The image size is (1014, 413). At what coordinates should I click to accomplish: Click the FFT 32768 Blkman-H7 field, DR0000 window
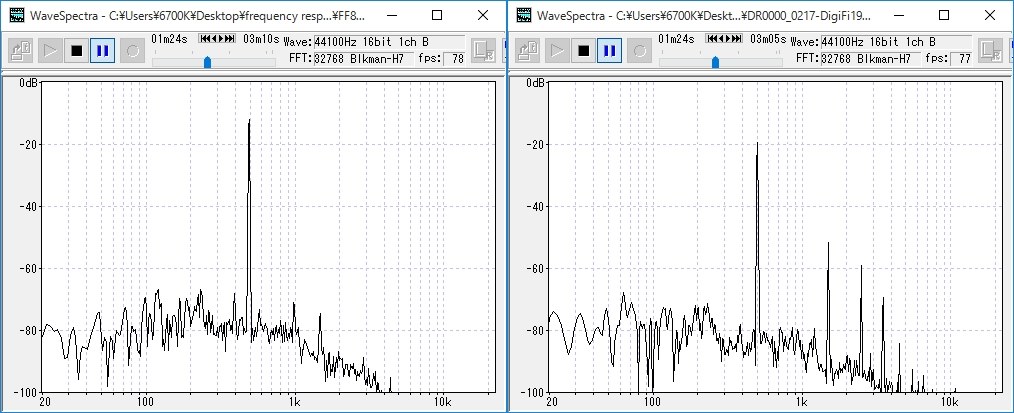(870, 59)
